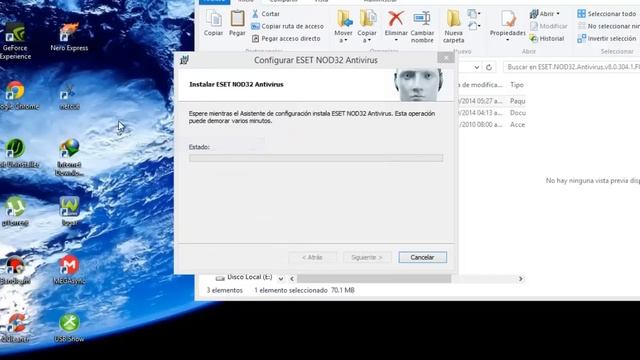This screenshot has width=640, height=360.
Task: Open Google Chrome desktop shortcut
Action: 16,96
